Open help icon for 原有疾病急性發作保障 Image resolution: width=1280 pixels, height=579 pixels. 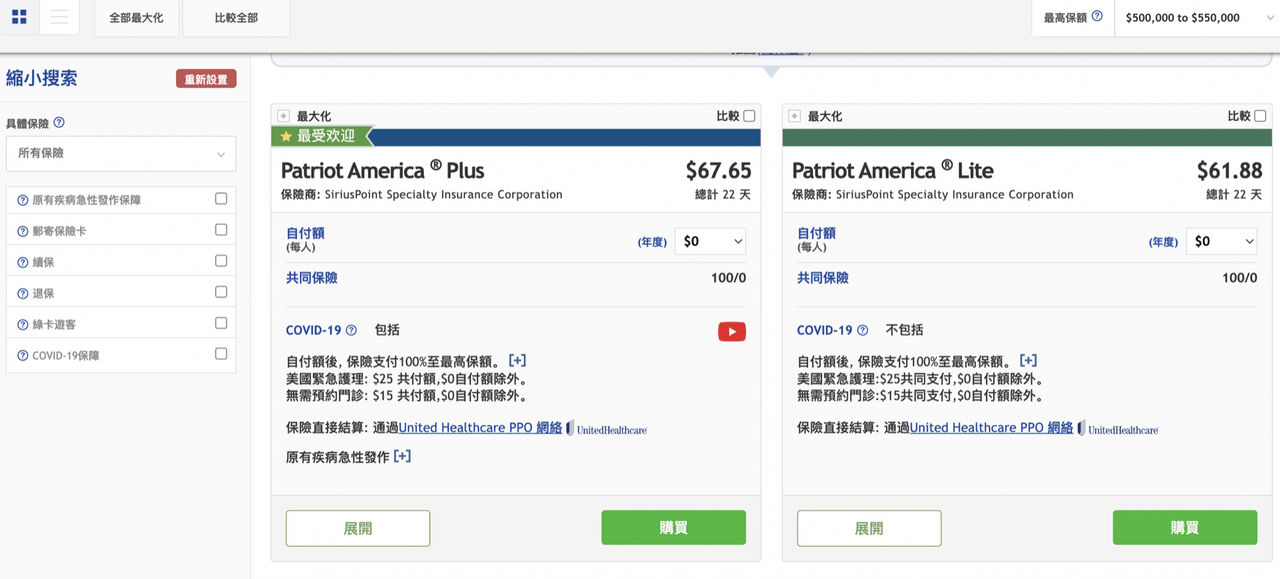click(x=23, y=201)
